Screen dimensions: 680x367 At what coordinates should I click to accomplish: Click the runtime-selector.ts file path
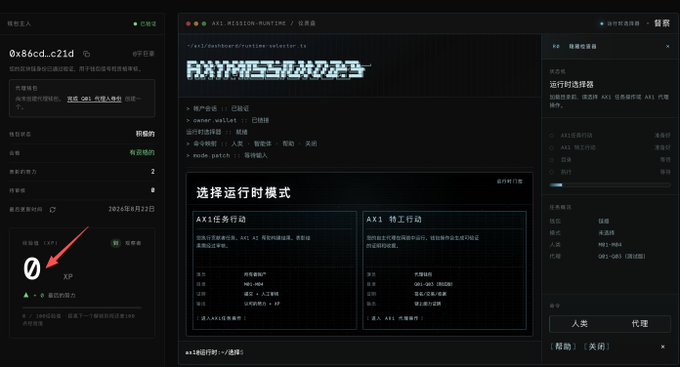(247, 46)
